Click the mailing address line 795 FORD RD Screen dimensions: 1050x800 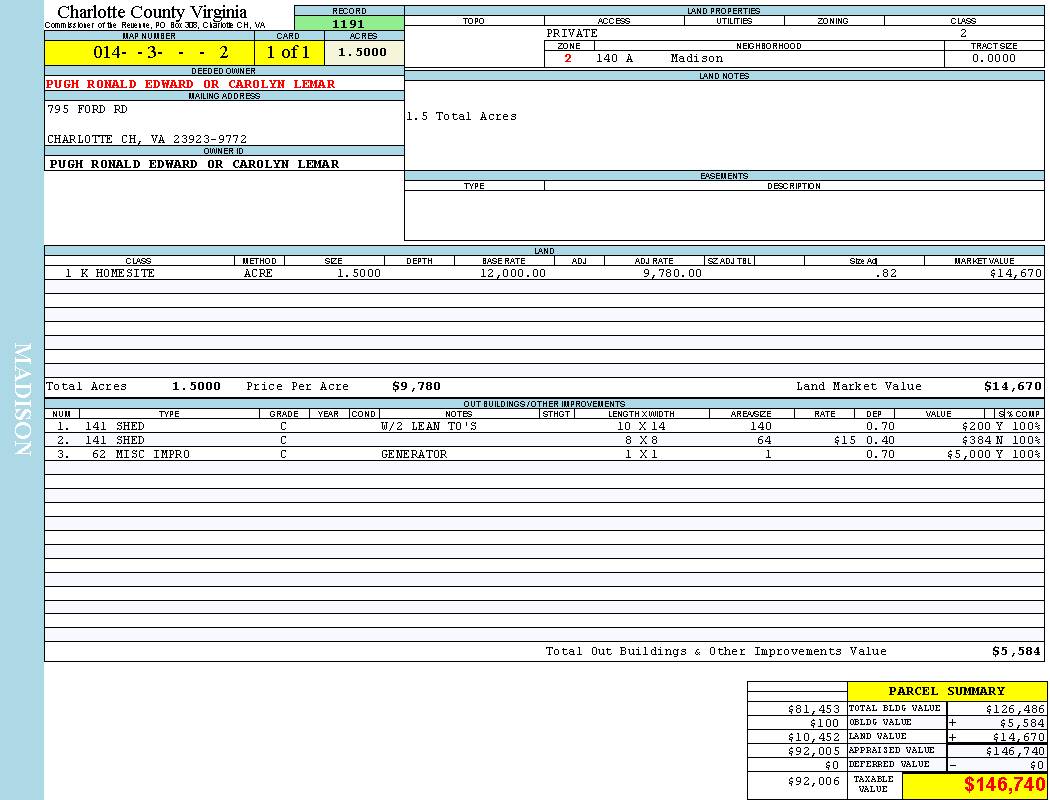point(87,109)
